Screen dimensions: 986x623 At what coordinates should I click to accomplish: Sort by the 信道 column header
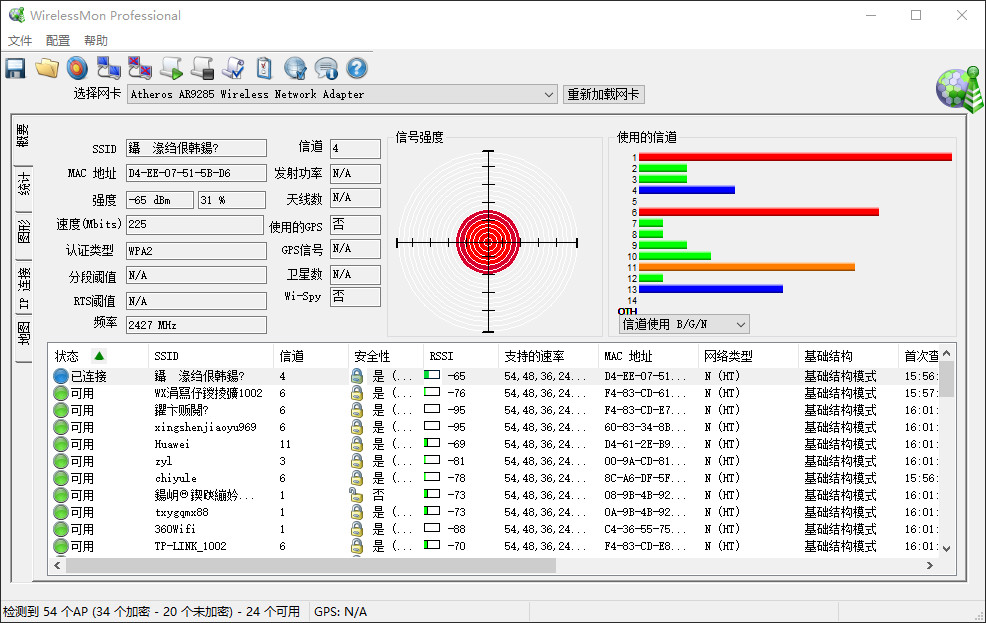click(x=311, y=356)
